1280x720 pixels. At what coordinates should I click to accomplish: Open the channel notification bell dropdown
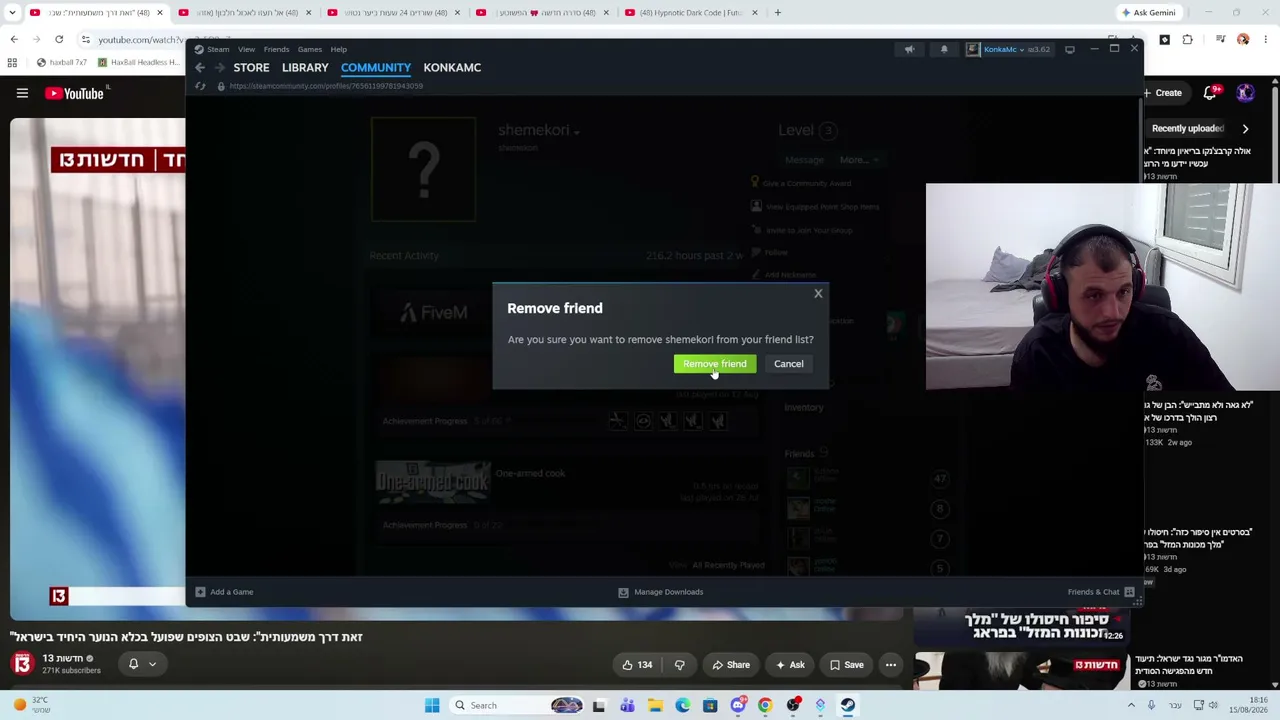(142, 664)
